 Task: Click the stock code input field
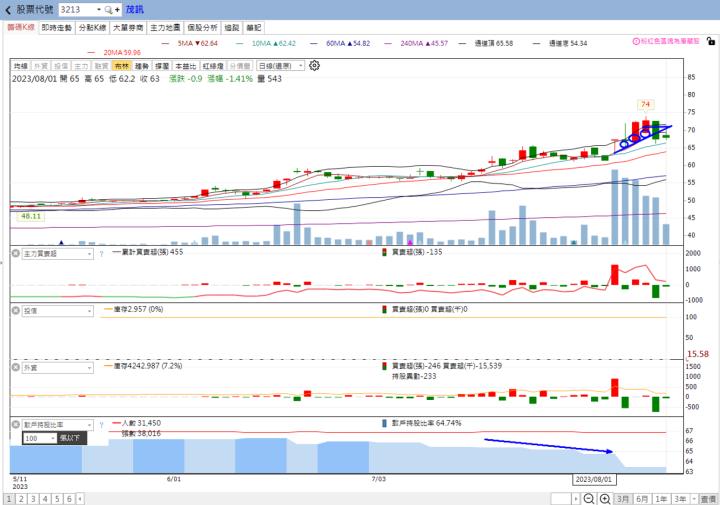coord(80,9)
